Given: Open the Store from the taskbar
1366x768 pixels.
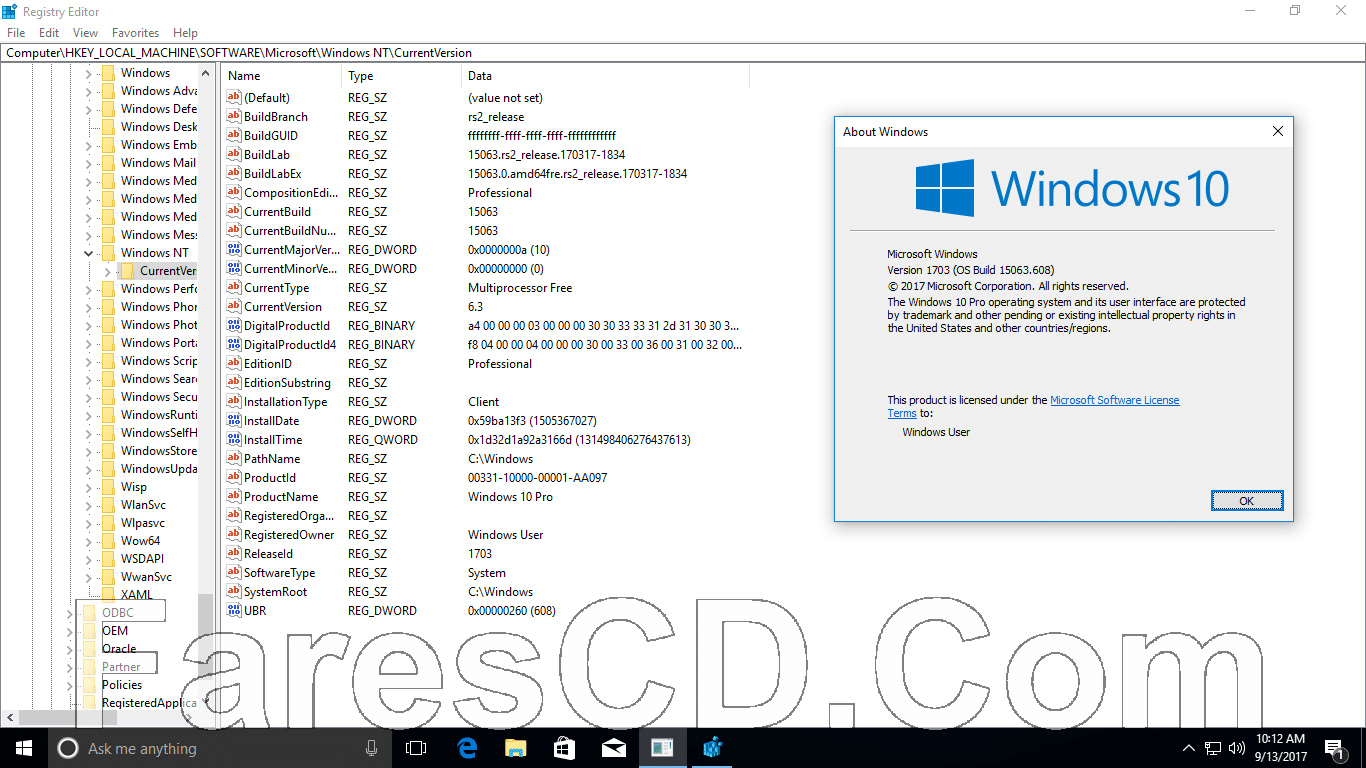Looking at the screenshot, I should [564, 748].
